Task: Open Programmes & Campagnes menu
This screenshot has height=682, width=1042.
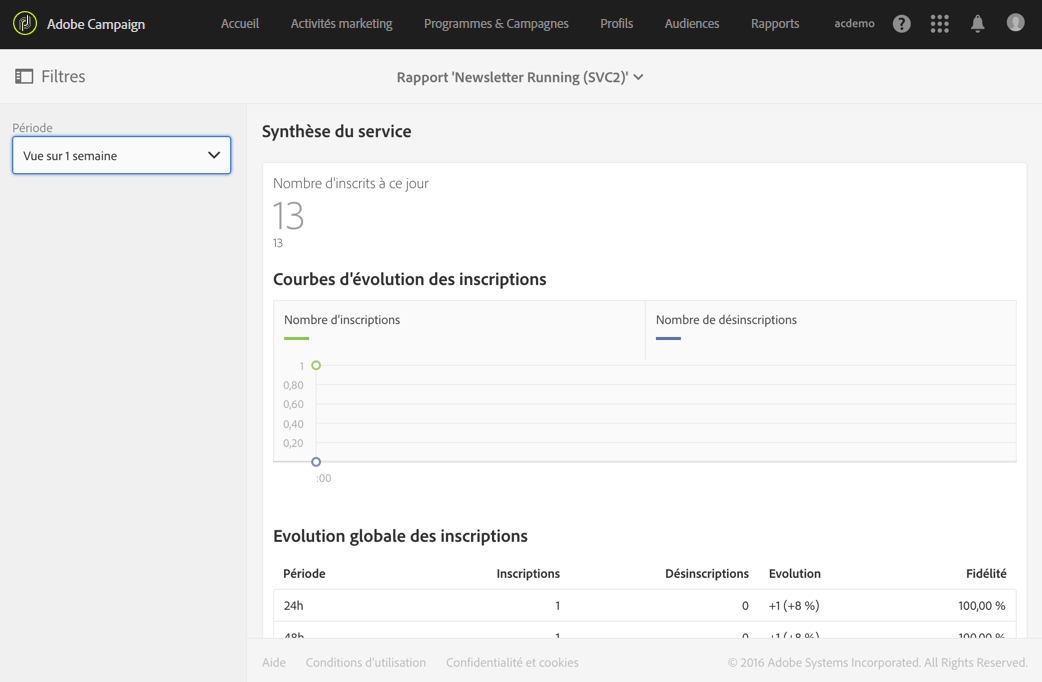Action: coord(496,23)
